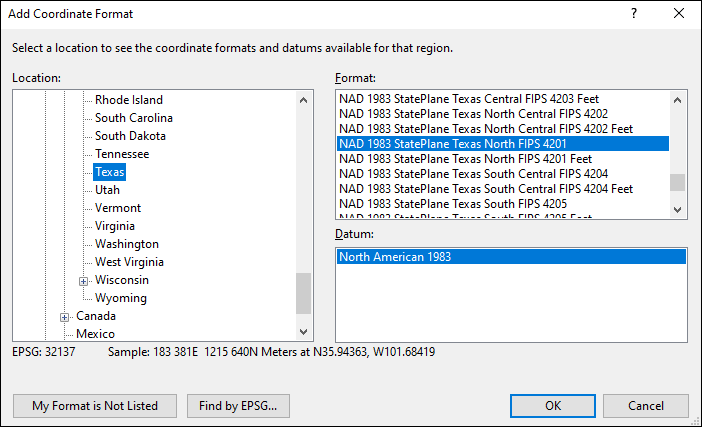Click the Sample coordinates text
This screenshot has height=427, width=702.
pyautogui.click(x=271, y=352)
